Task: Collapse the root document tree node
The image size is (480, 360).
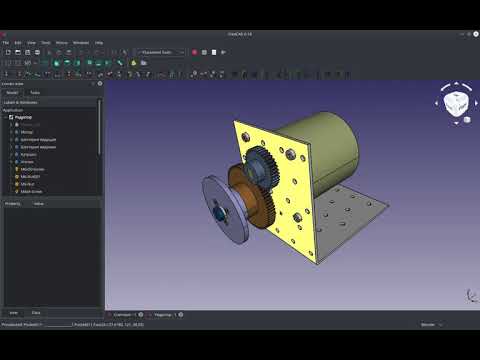Action: [x=5, y=117]
